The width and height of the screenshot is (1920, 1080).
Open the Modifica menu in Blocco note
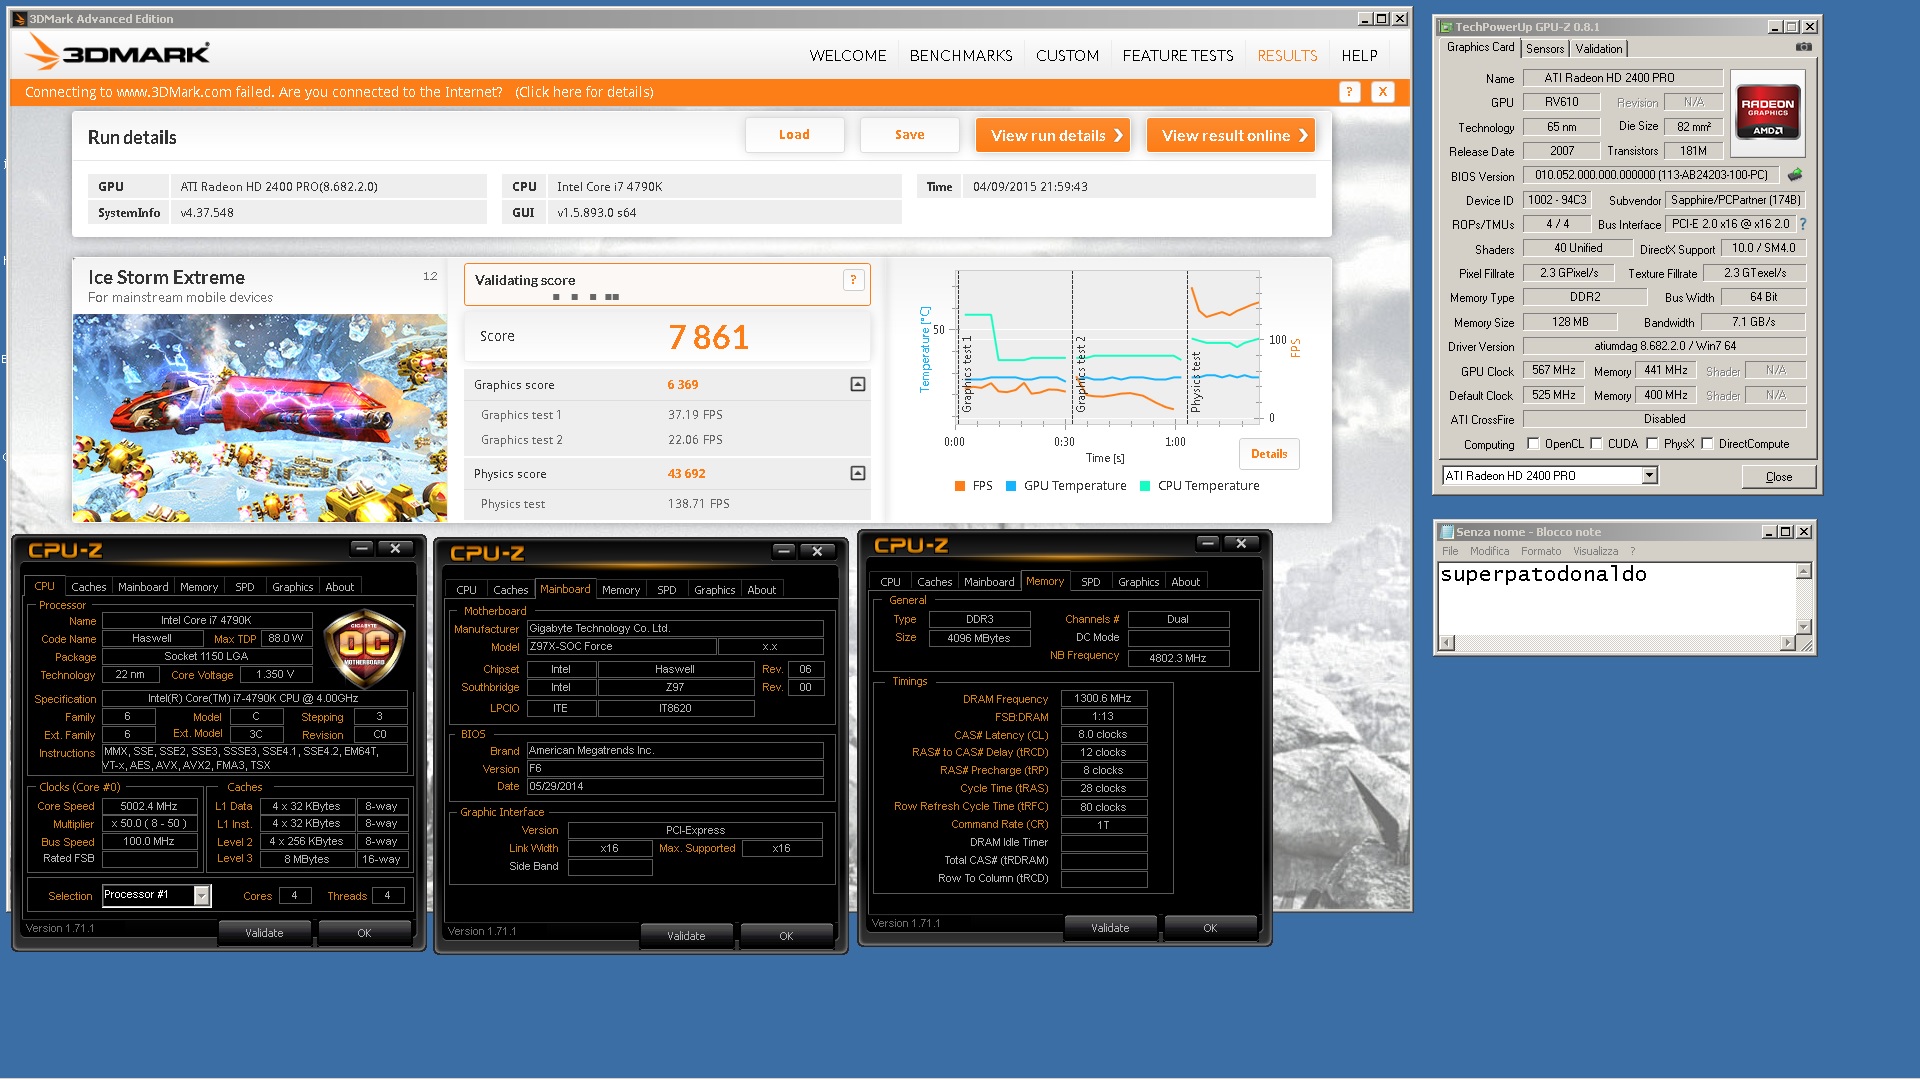click(x=1489, y=551)
